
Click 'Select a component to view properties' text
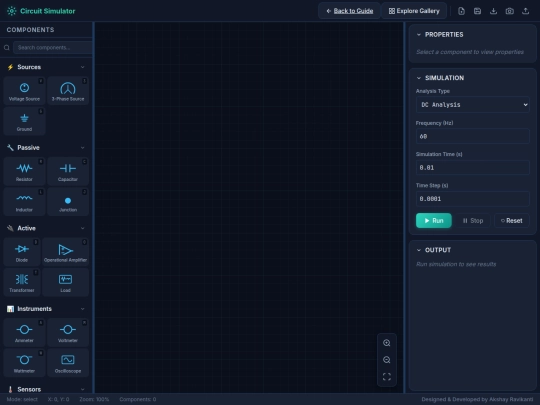tap(470, 52)
